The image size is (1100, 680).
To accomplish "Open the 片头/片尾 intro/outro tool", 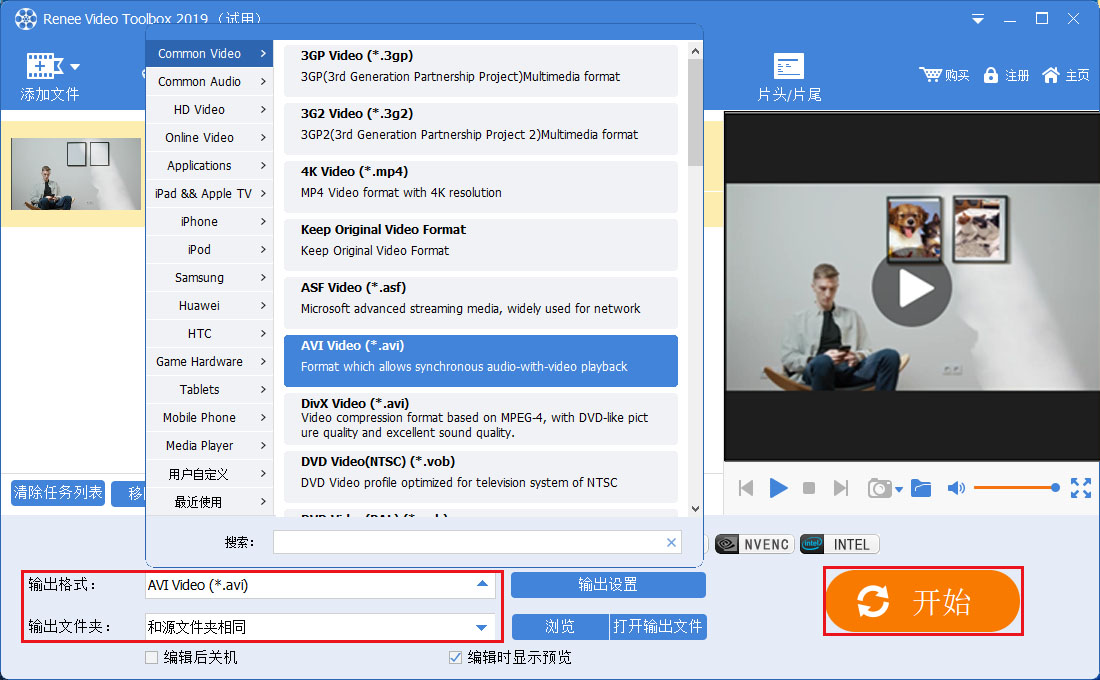I will tap(789, 78).
